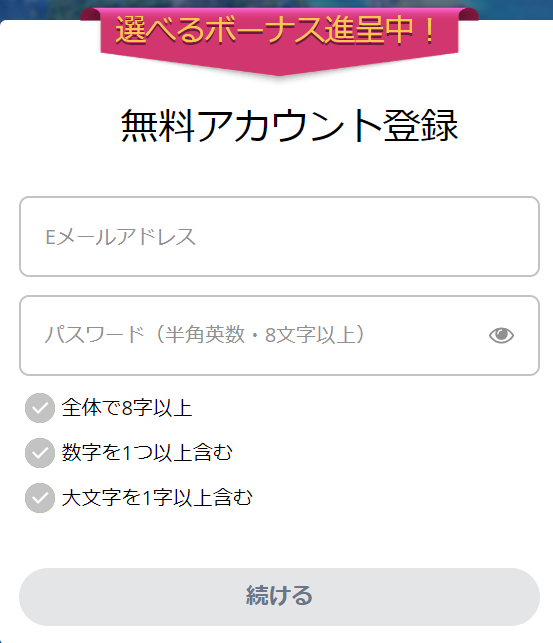553x643 pixels.
Task: Click the banner ribbon's right folded corner
Action: (x=468, y=14)
